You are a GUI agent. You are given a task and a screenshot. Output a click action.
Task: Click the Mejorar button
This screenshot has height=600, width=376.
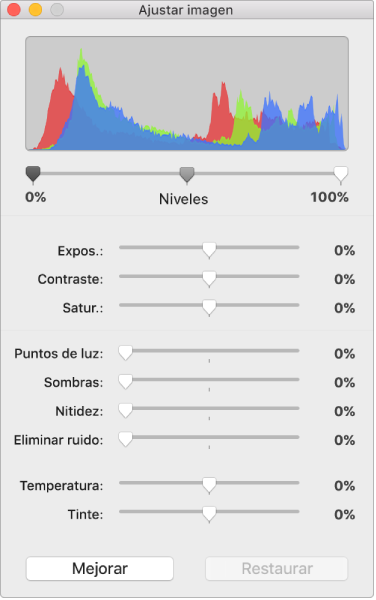click(x=99, y=568)
